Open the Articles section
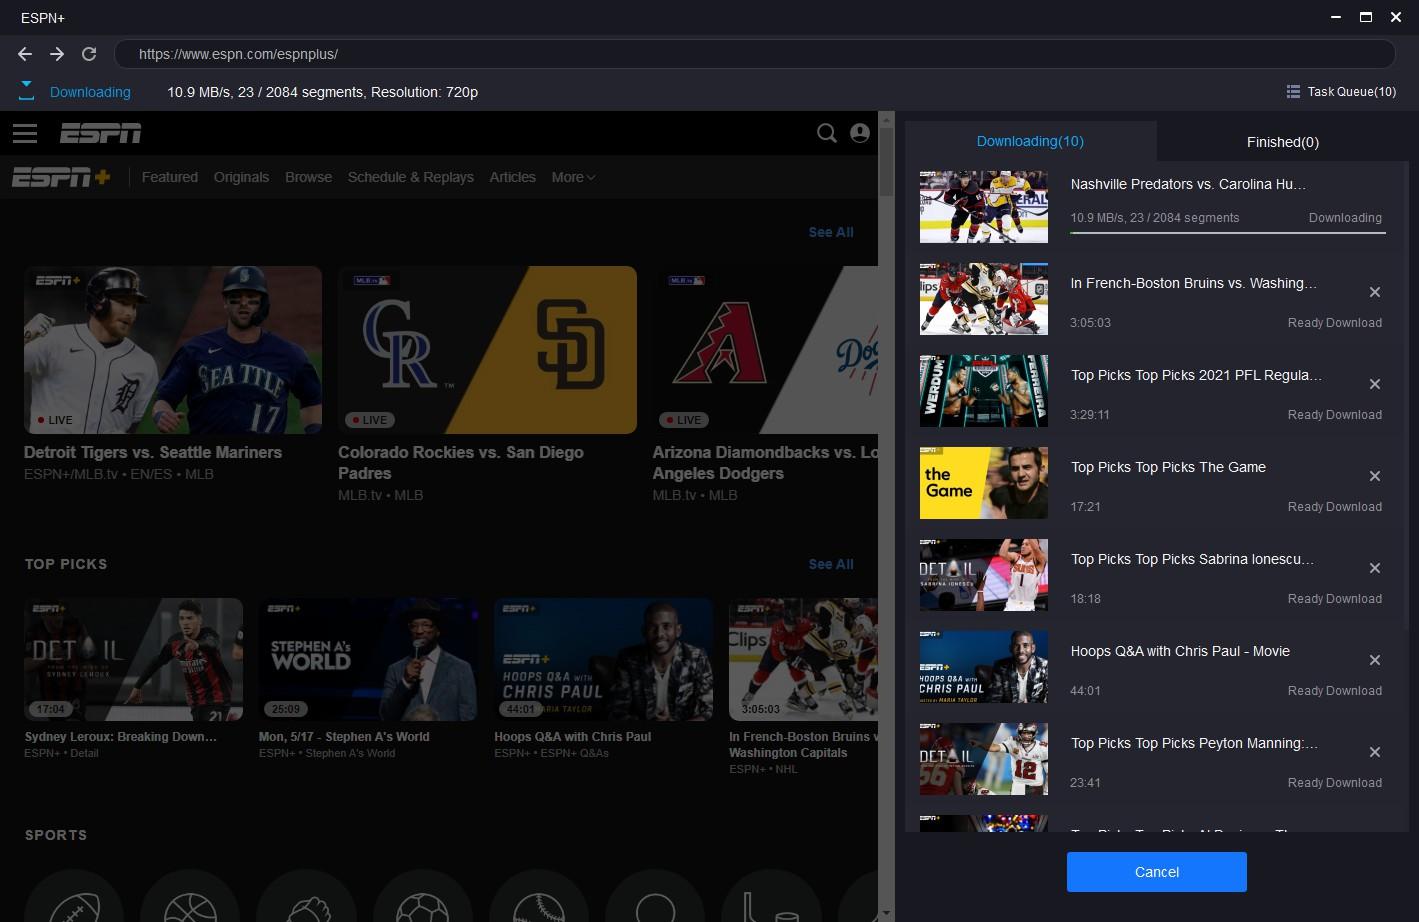Screen dimensions: 1419x922 click(513, 177)
